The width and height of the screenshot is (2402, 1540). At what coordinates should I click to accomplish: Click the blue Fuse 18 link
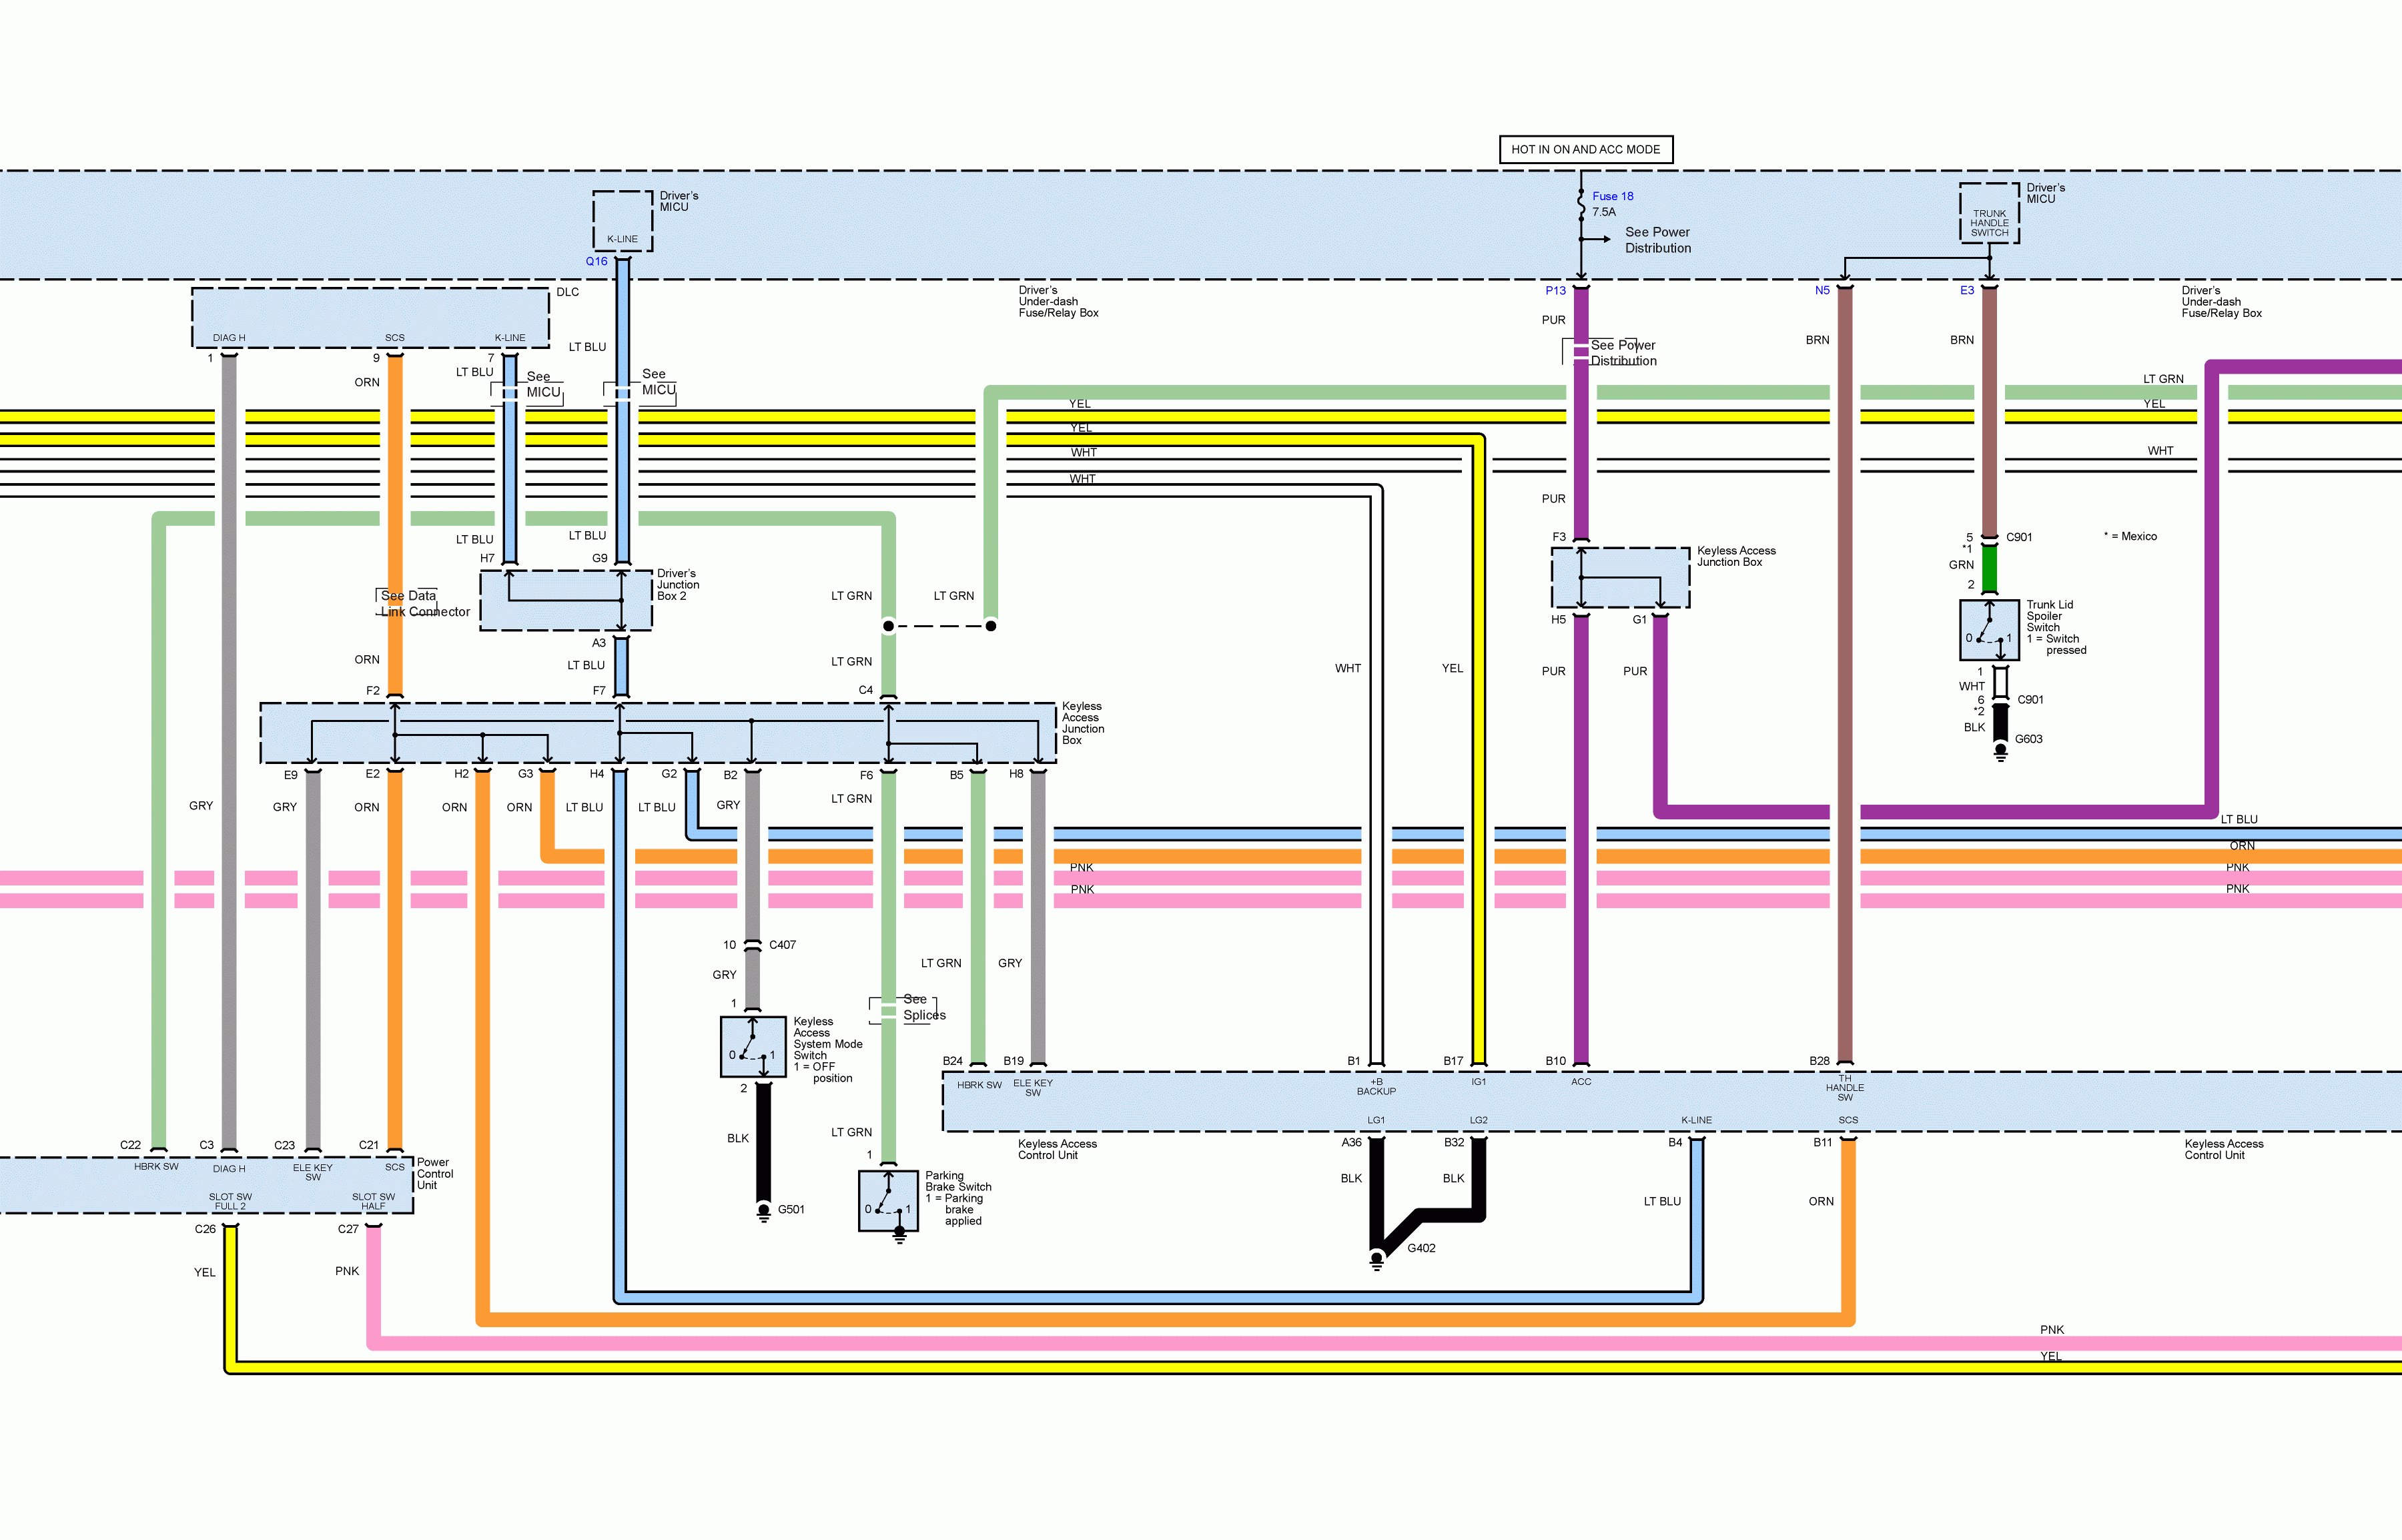pos(1612,196)
